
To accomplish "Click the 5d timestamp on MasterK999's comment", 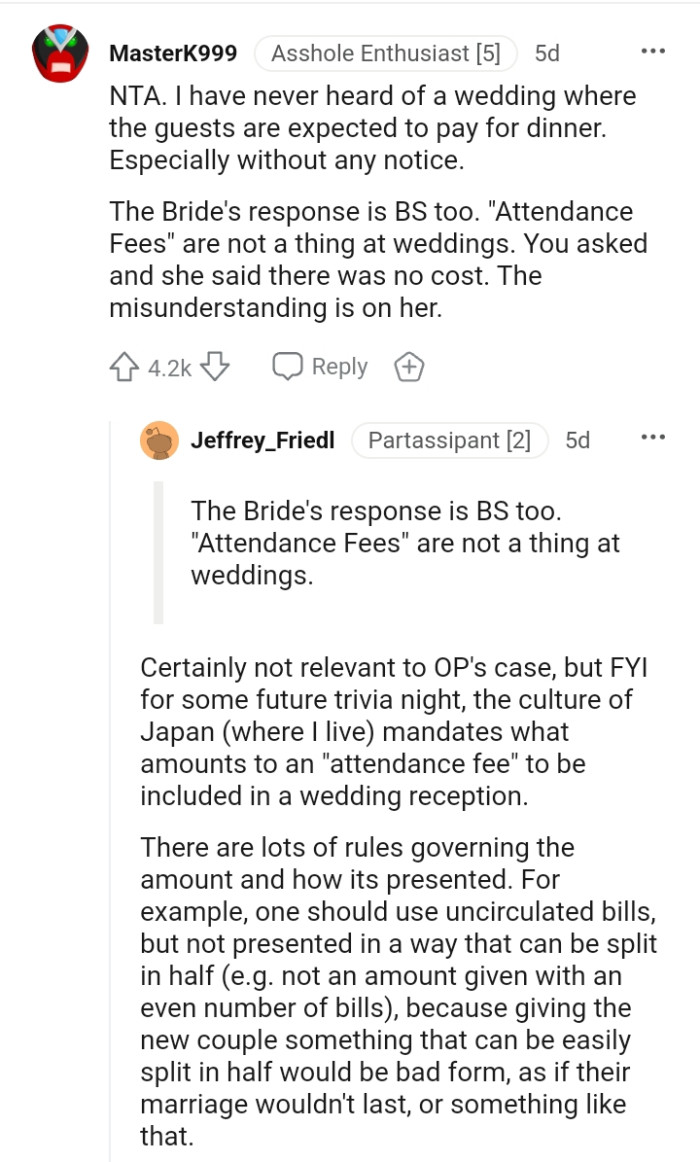I will (548, 55).
